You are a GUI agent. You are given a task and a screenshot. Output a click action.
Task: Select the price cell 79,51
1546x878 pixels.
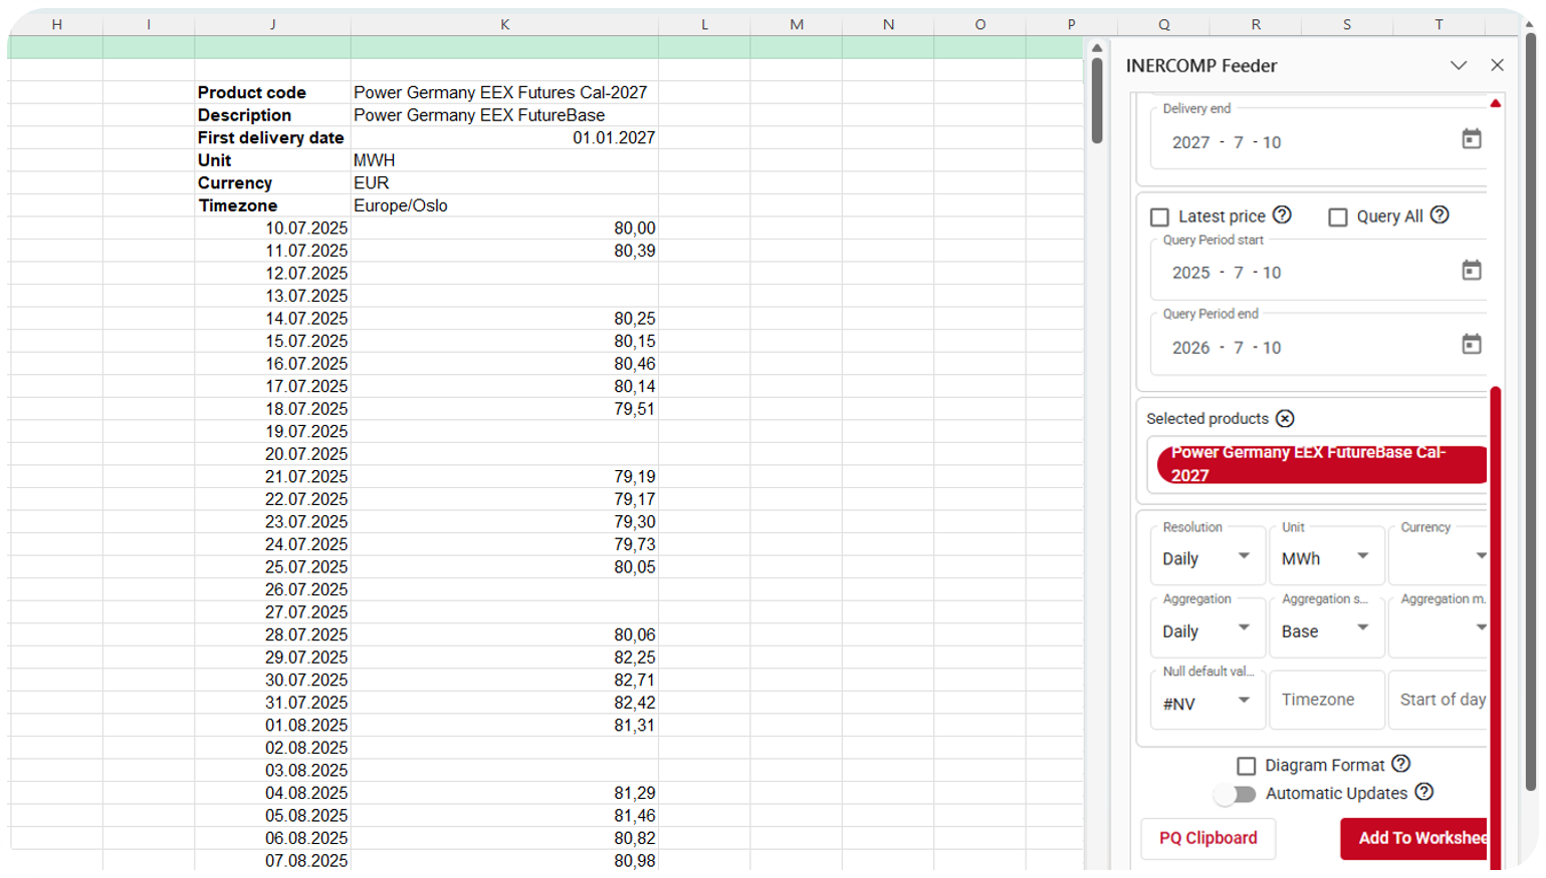[504, 408]
